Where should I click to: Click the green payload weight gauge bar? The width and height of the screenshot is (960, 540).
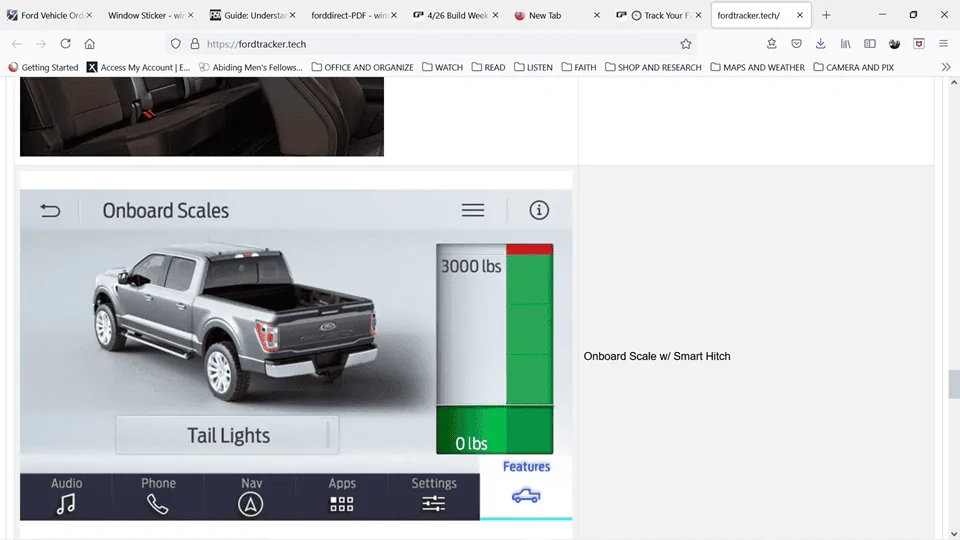(530, 329)
